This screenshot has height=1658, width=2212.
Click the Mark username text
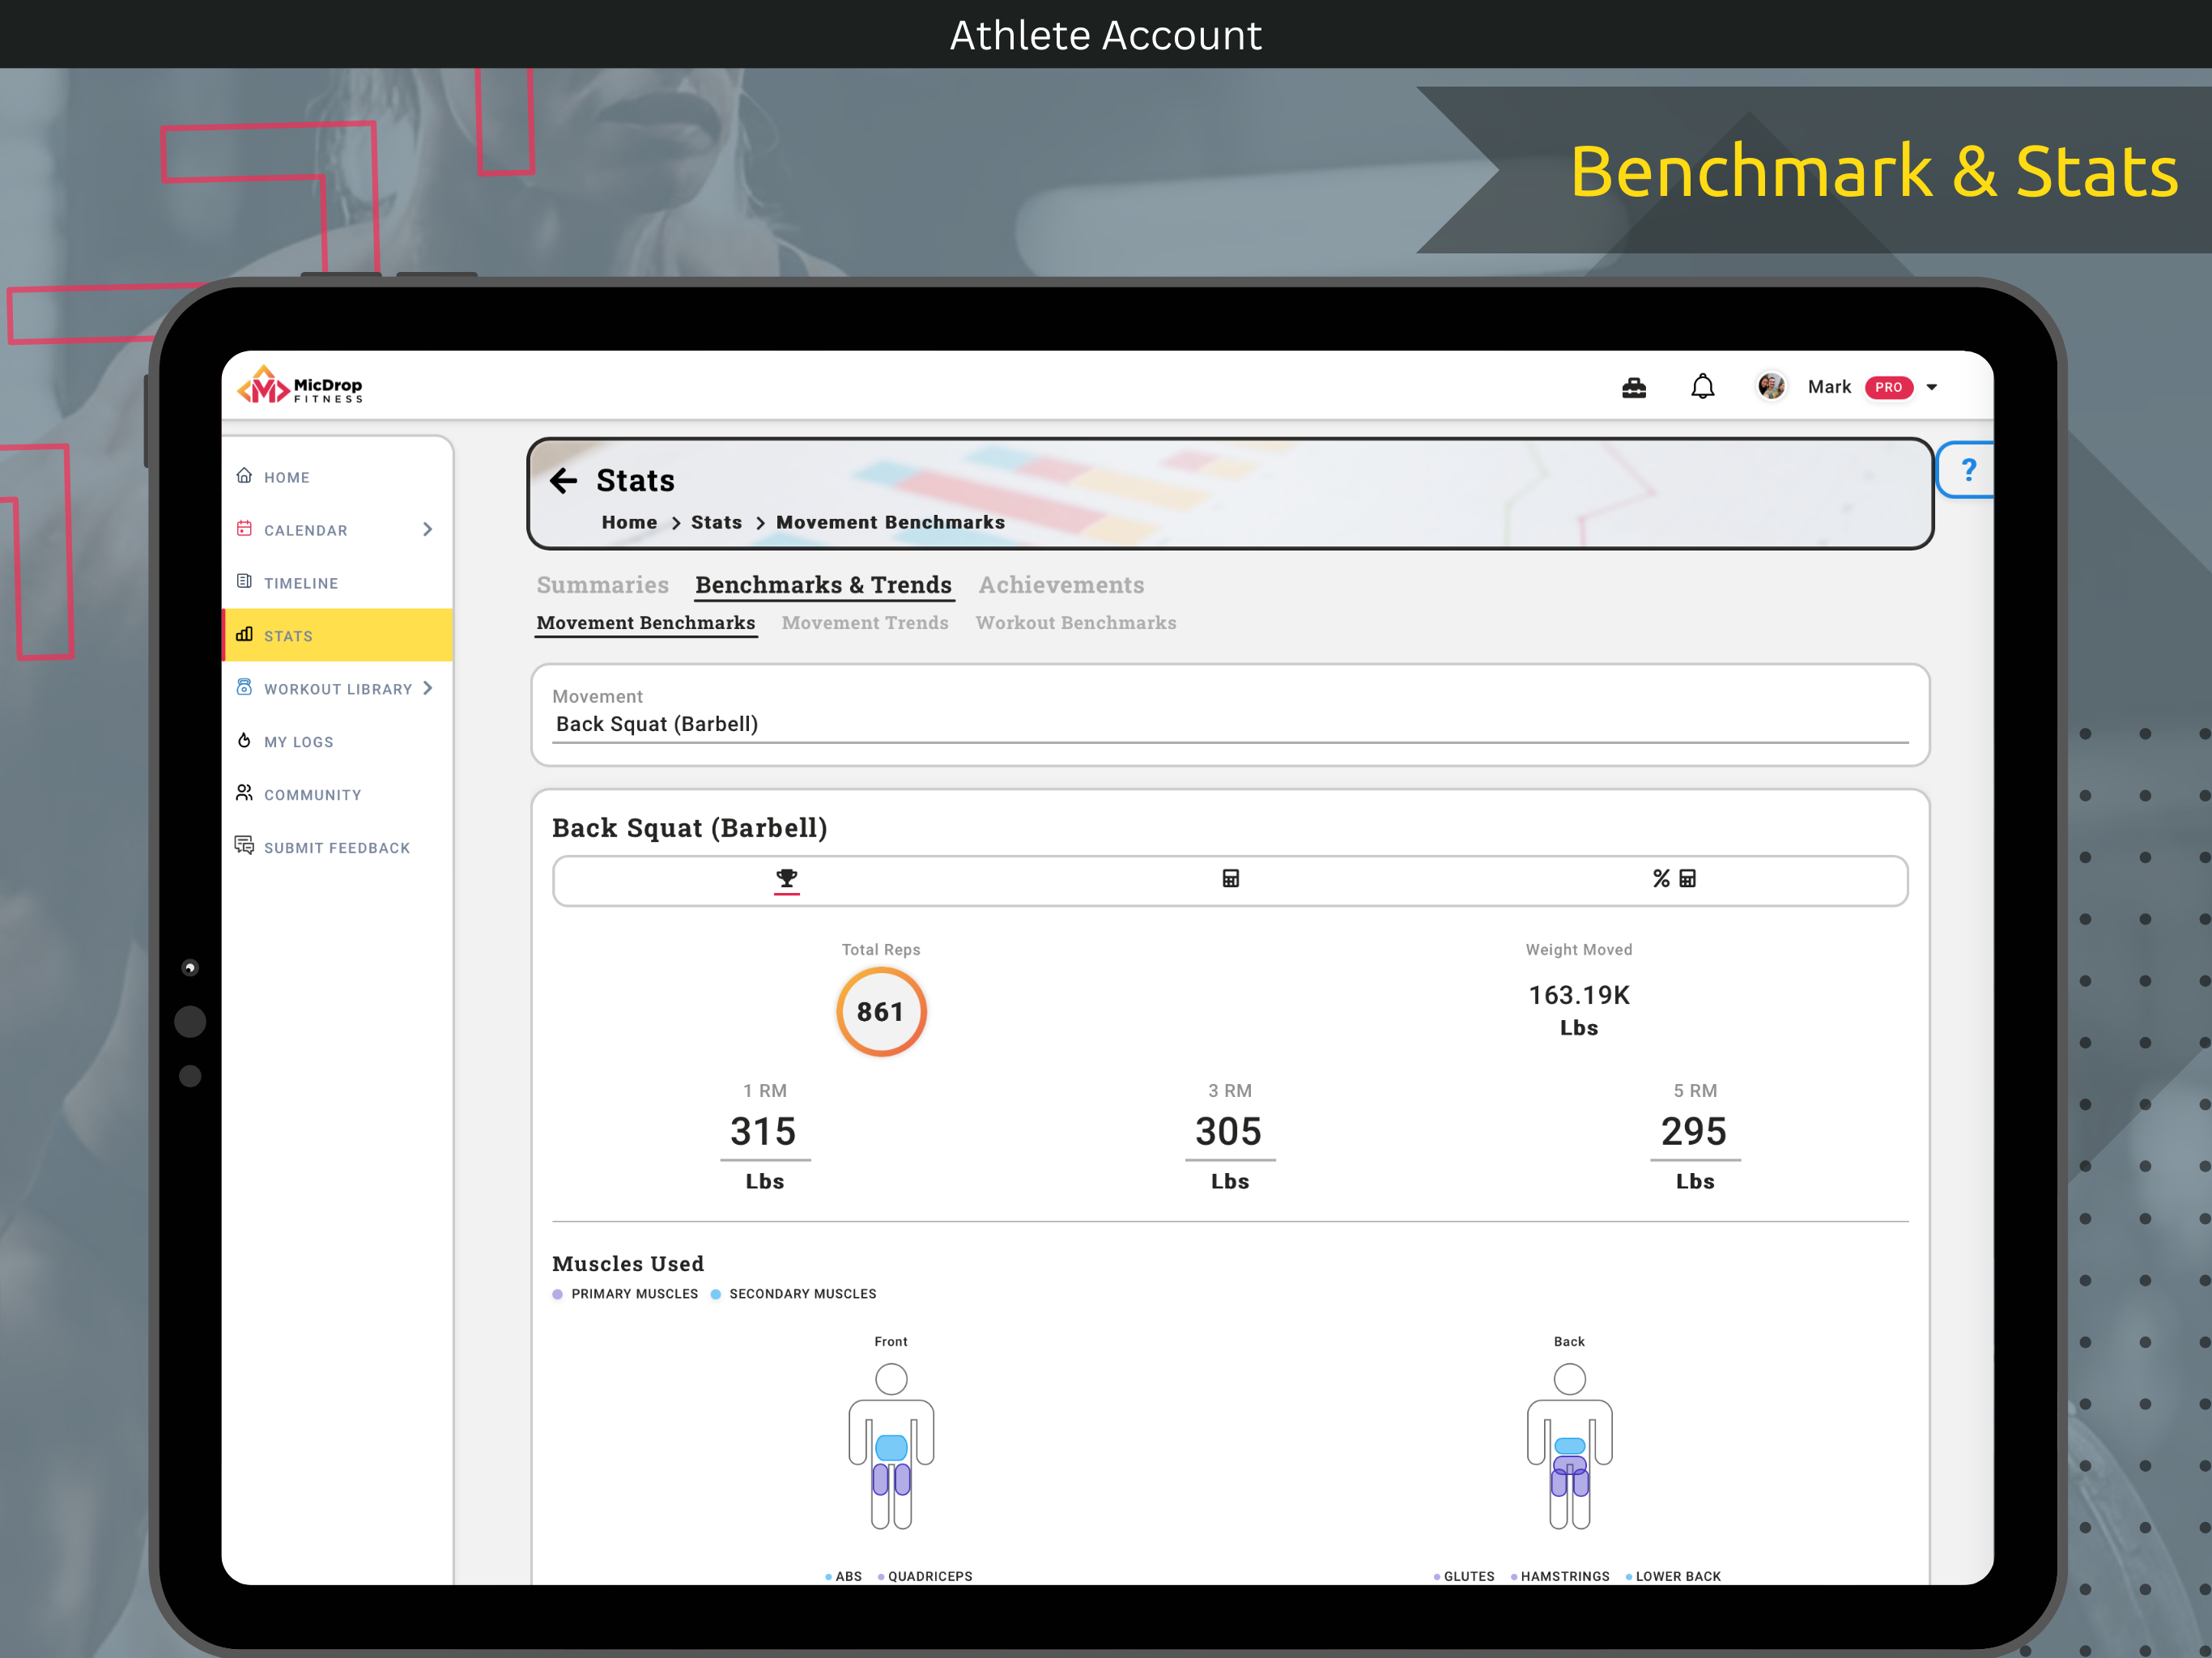[x=1828, y=387]
